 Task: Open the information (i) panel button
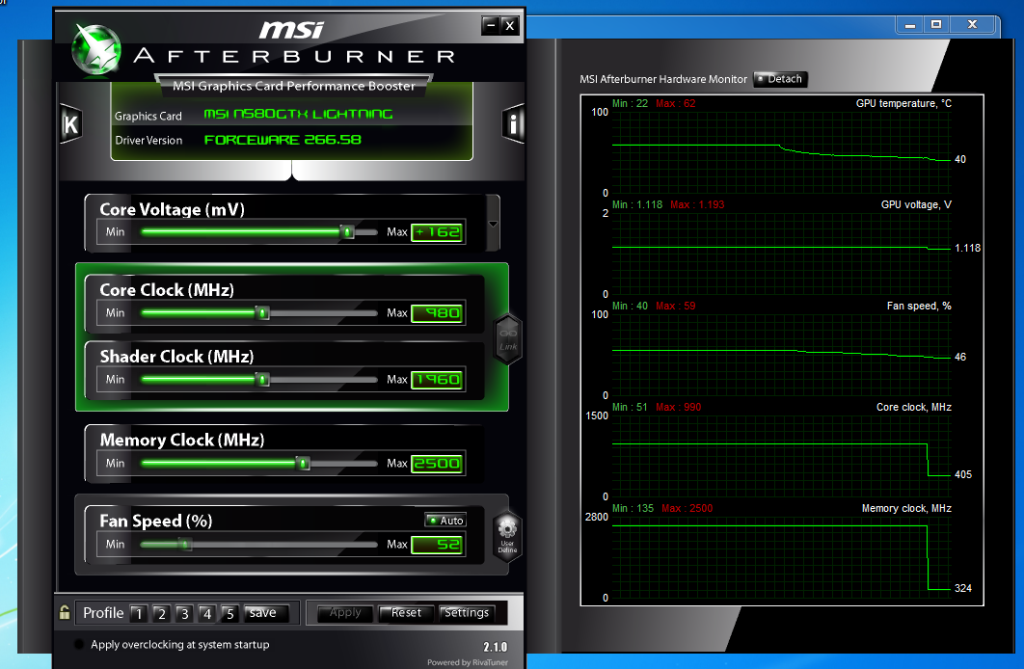click(x=513, y=125)
